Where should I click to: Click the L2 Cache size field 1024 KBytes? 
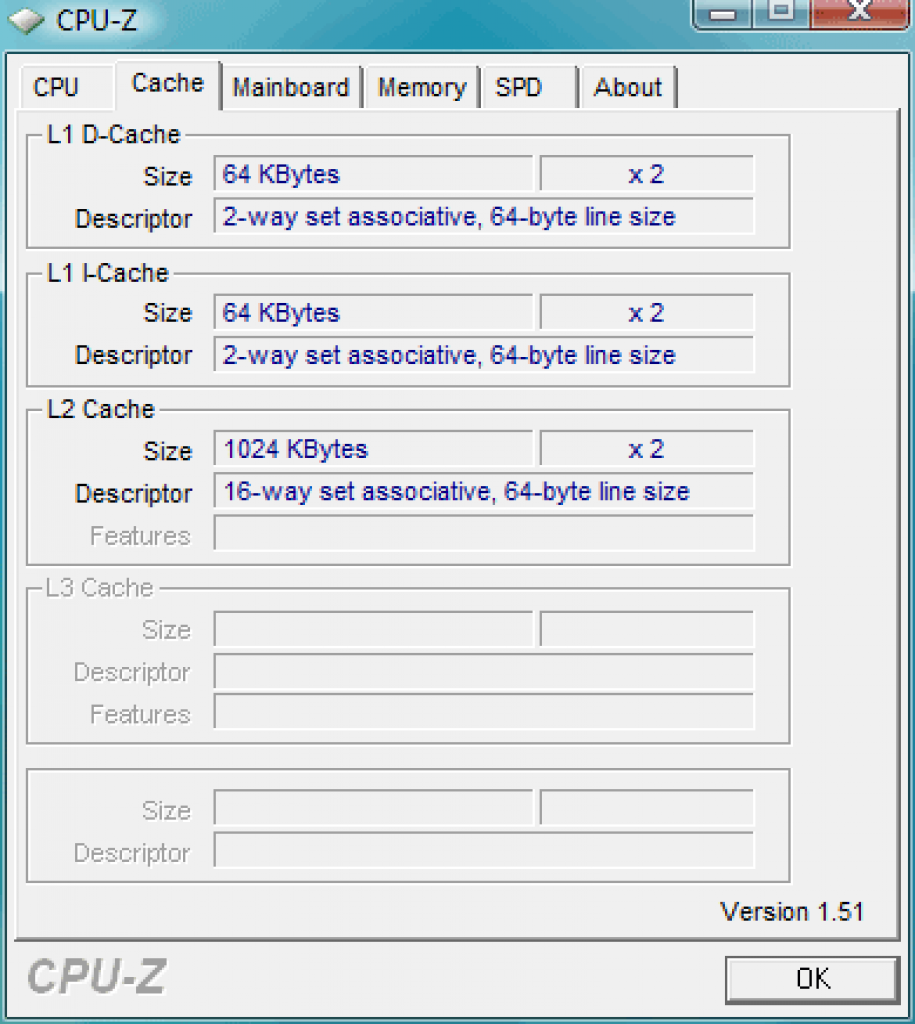[x=374, y=449]
